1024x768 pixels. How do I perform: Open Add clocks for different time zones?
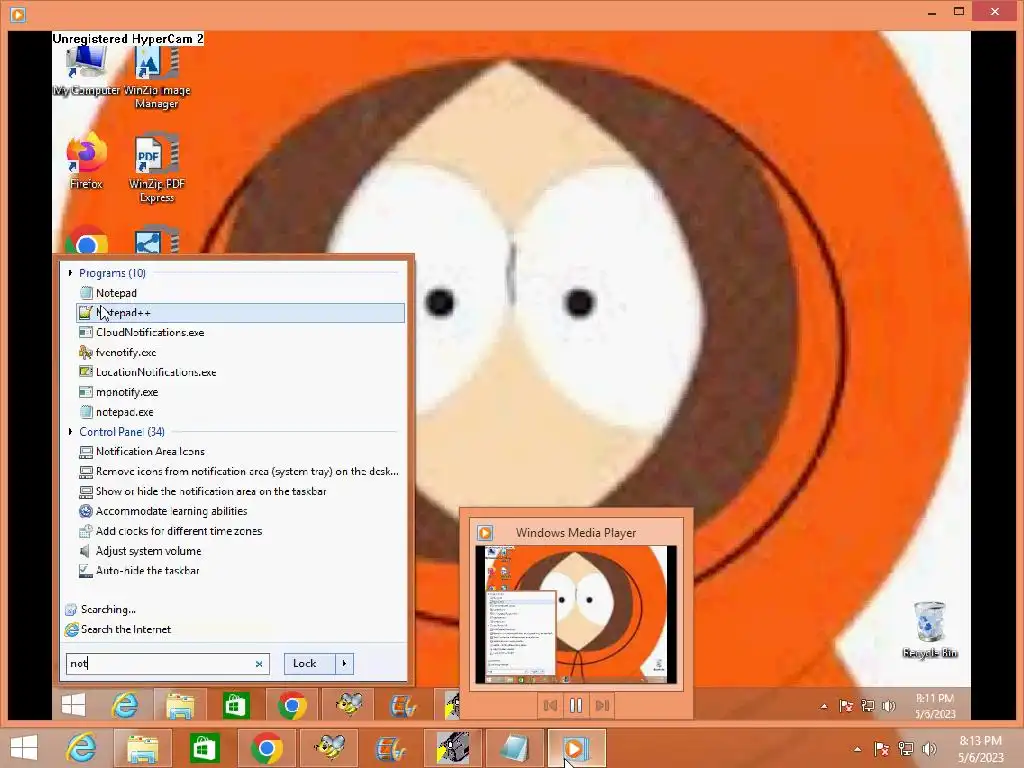(240, 532)
